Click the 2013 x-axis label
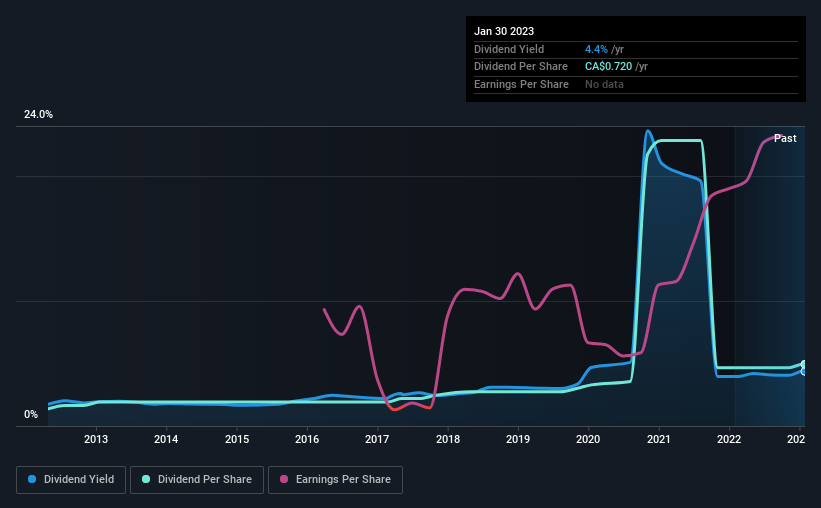Screen dimensions: 821x508 [96, 439]
